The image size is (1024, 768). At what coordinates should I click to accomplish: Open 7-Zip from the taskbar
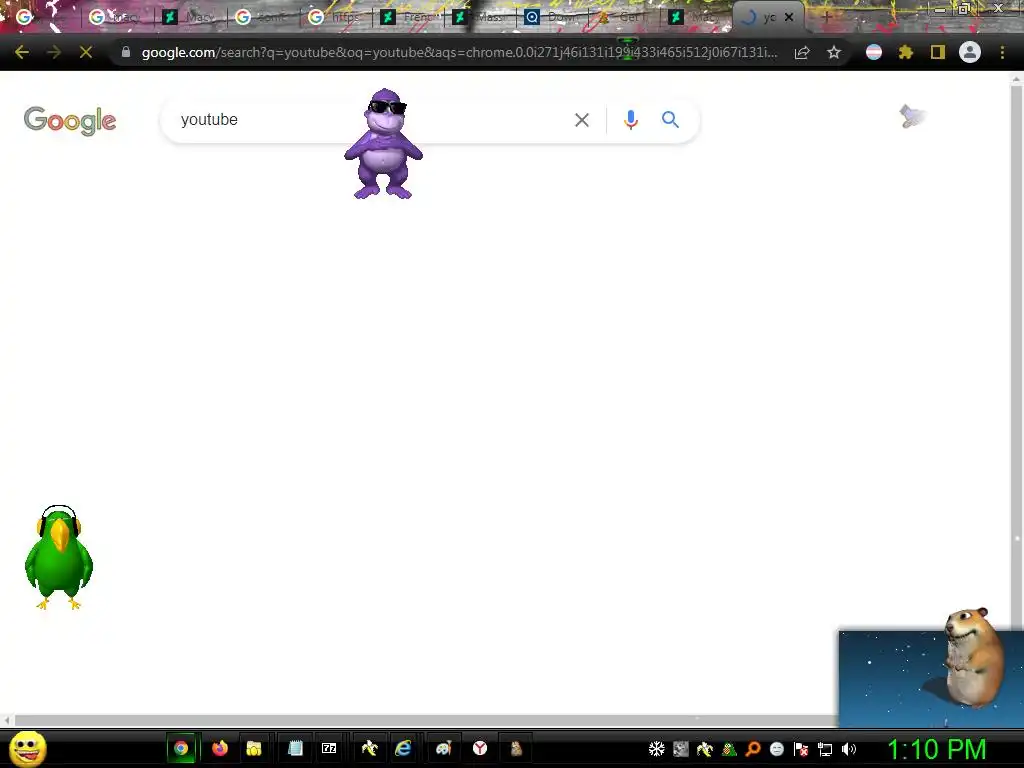point(329,748)
